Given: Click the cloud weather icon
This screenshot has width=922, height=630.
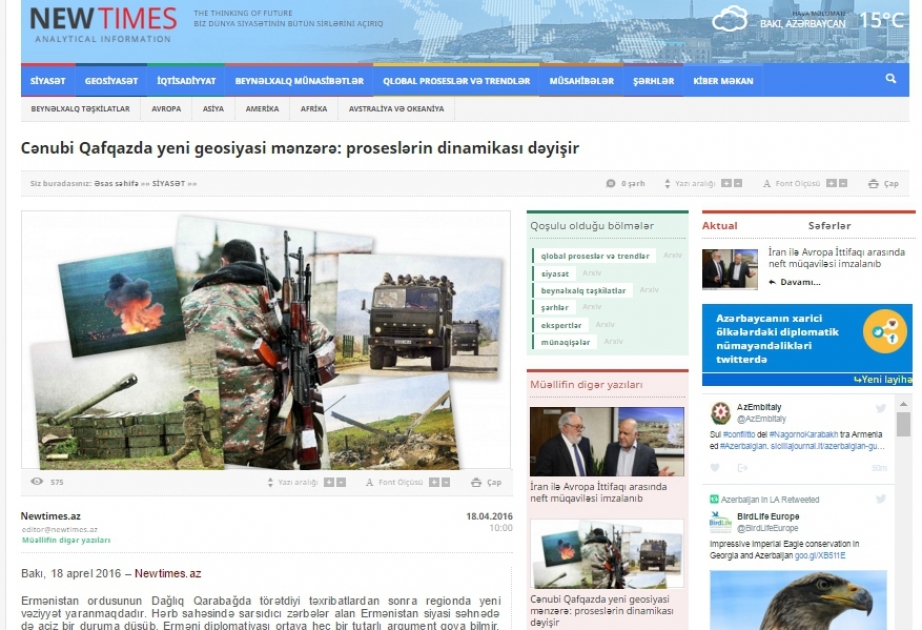Looking at the screenshot, I should (730, 18).
